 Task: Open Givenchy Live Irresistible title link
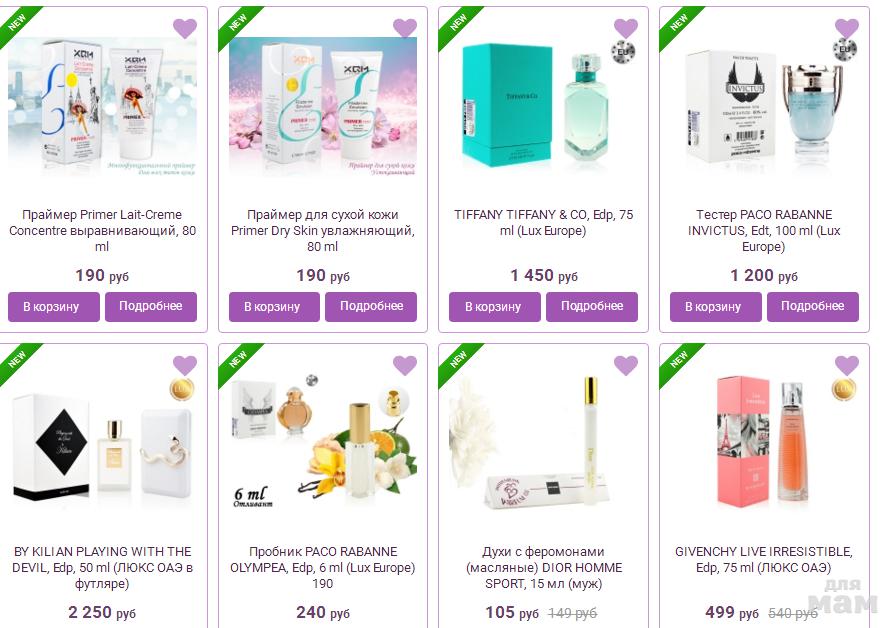[764, 560]
